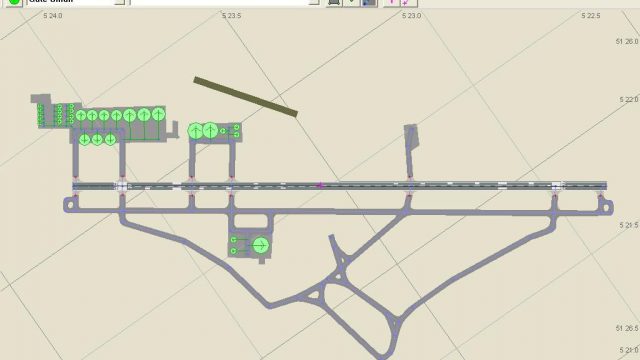Select the left down-arrow gate in main apron's lower row
This screenshot has width=640, height=360.
[x=84, y=140]
